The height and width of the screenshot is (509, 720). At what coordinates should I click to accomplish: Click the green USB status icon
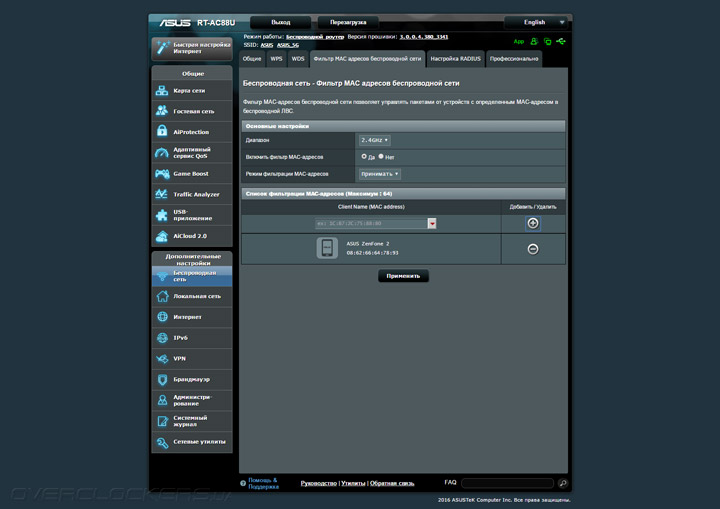click(561, 41)
